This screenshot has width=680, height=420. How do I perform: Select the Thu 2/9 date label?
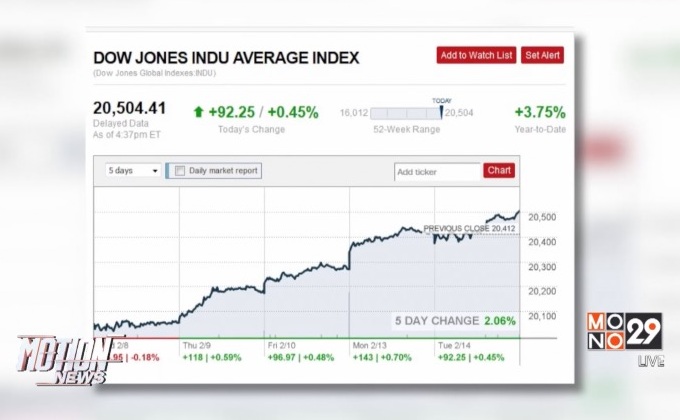click(x=196, y=344)
